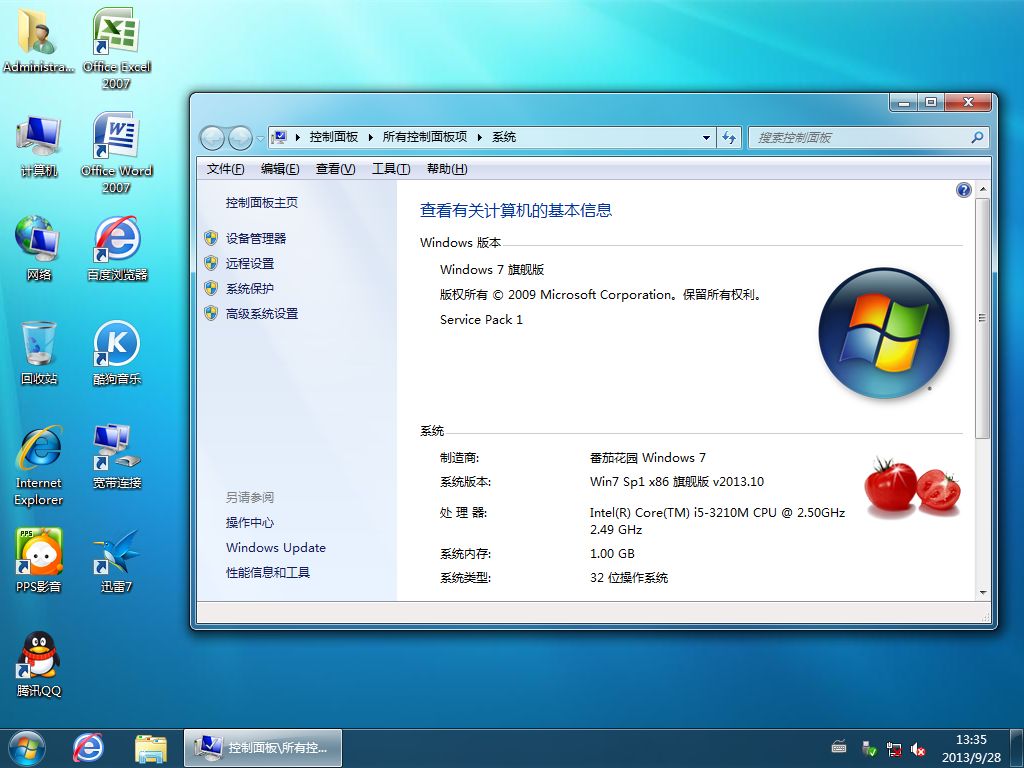This screenshot has width=1024, height=768.
Task: Click the 系统 breadcrumb segment
Action: tap(504, 137)
